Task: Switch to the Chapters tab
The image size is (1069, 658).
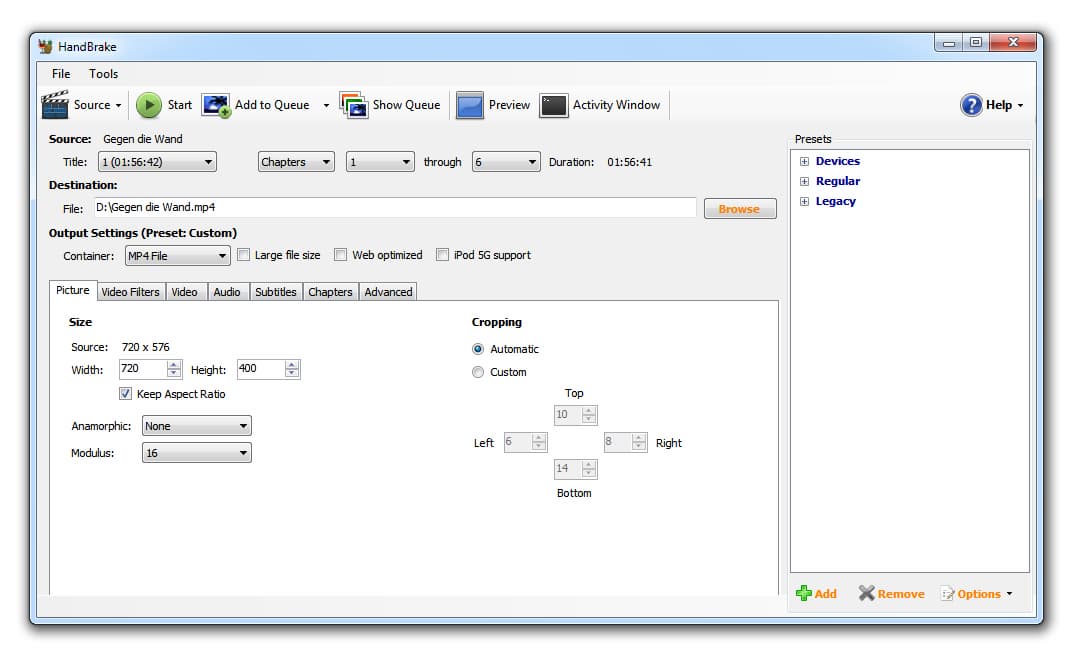Action: tap(331, 293)
